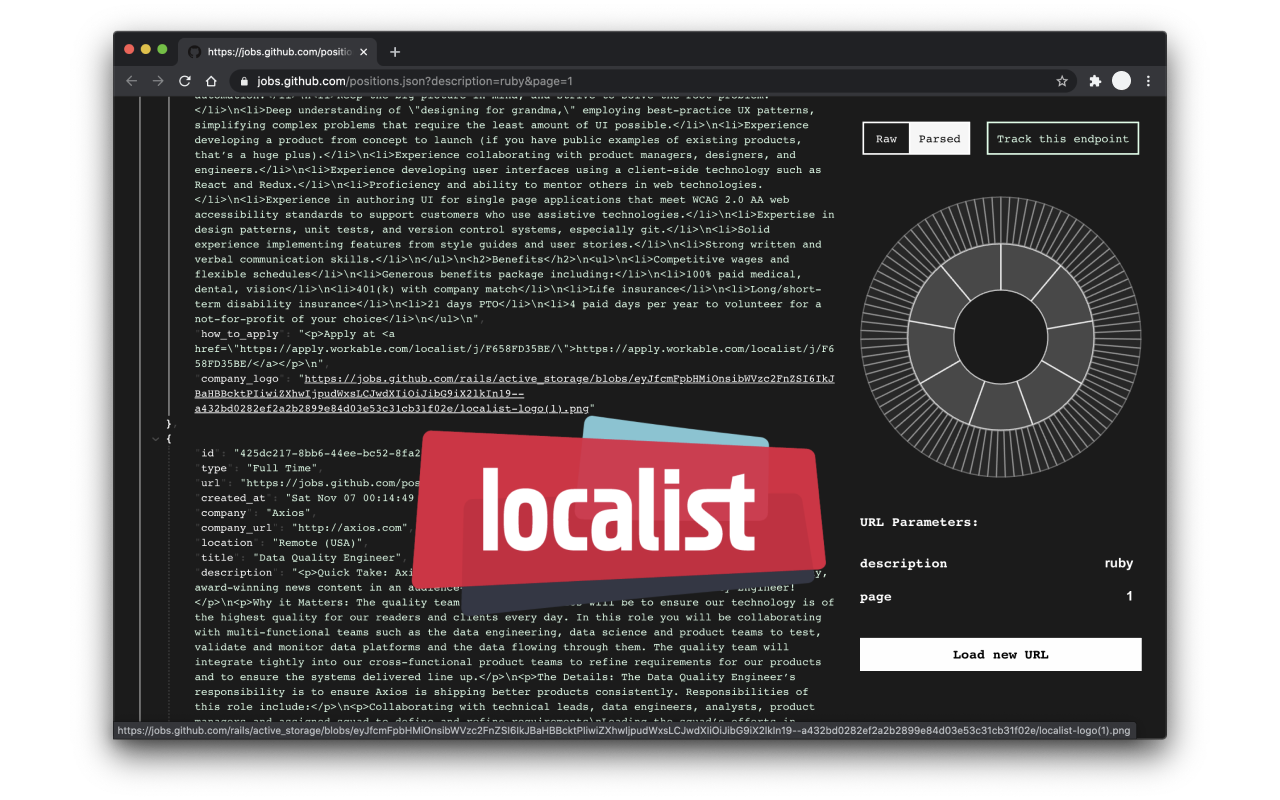The width and height of the screenshot is (1280, 800).
Task: Go forward in browser history
Action: coord(158,81)
